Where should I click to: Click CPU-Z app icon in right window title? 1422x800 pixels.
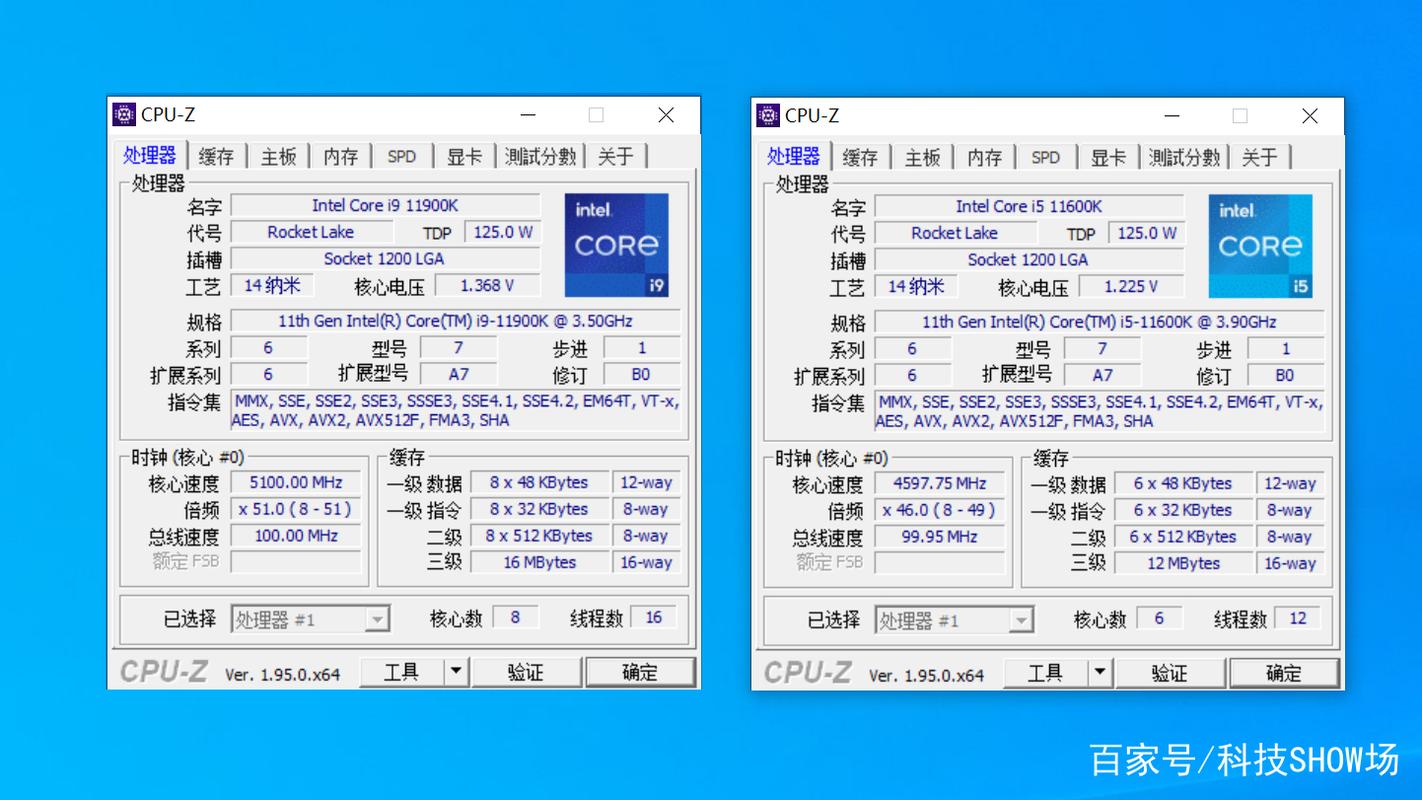point(768,115)
